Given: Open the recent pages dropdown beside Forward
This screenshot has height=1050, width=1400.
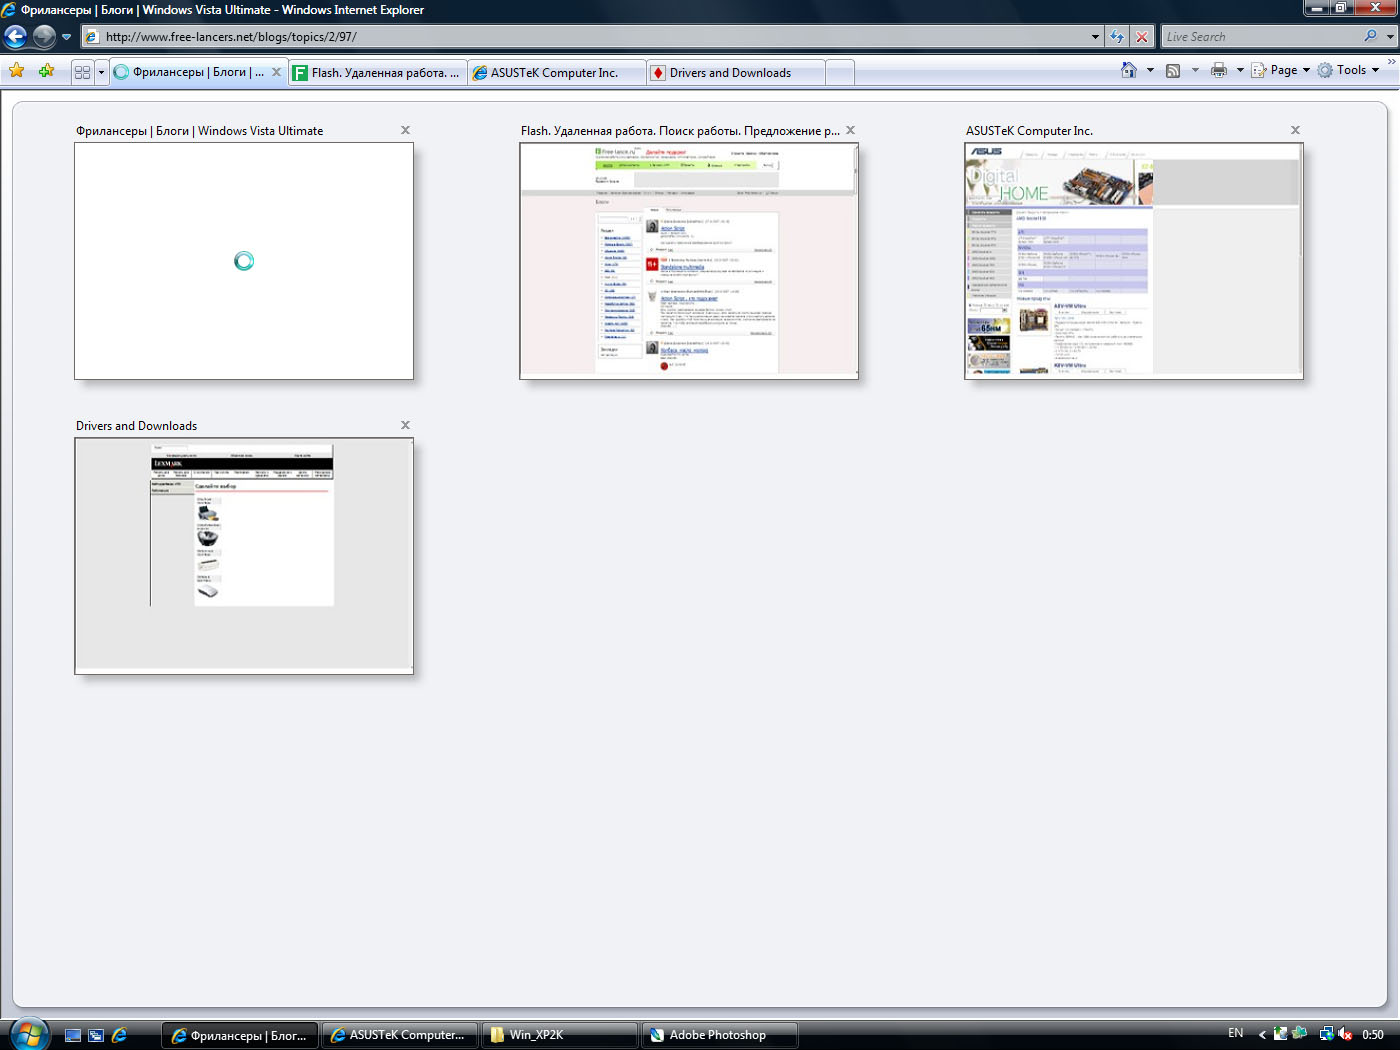Looking at the screenshot, I should [x=66, y=37].
